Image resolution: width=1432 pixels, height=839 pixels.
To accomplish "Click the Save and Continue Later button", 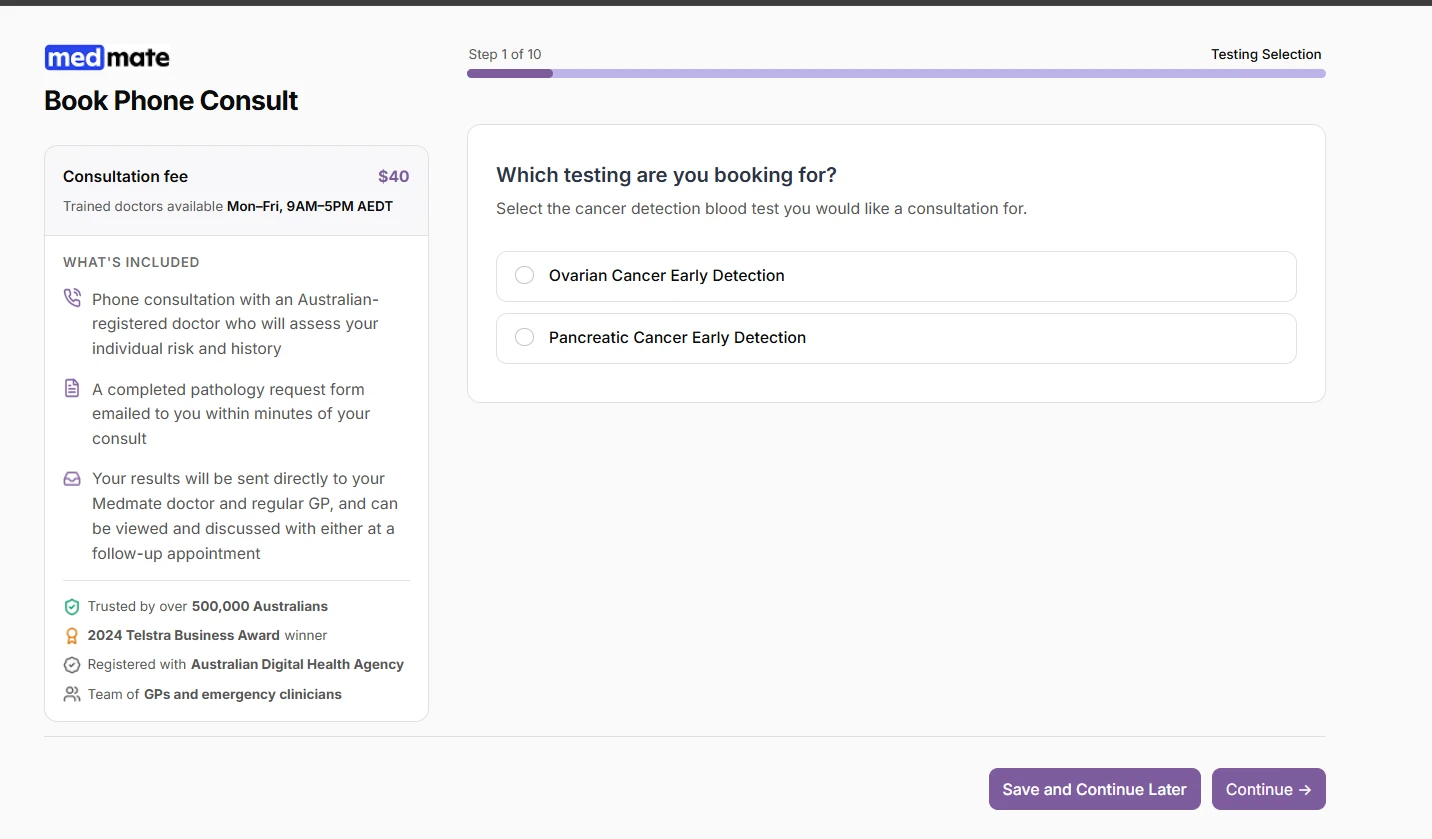I will [1094, 789].
